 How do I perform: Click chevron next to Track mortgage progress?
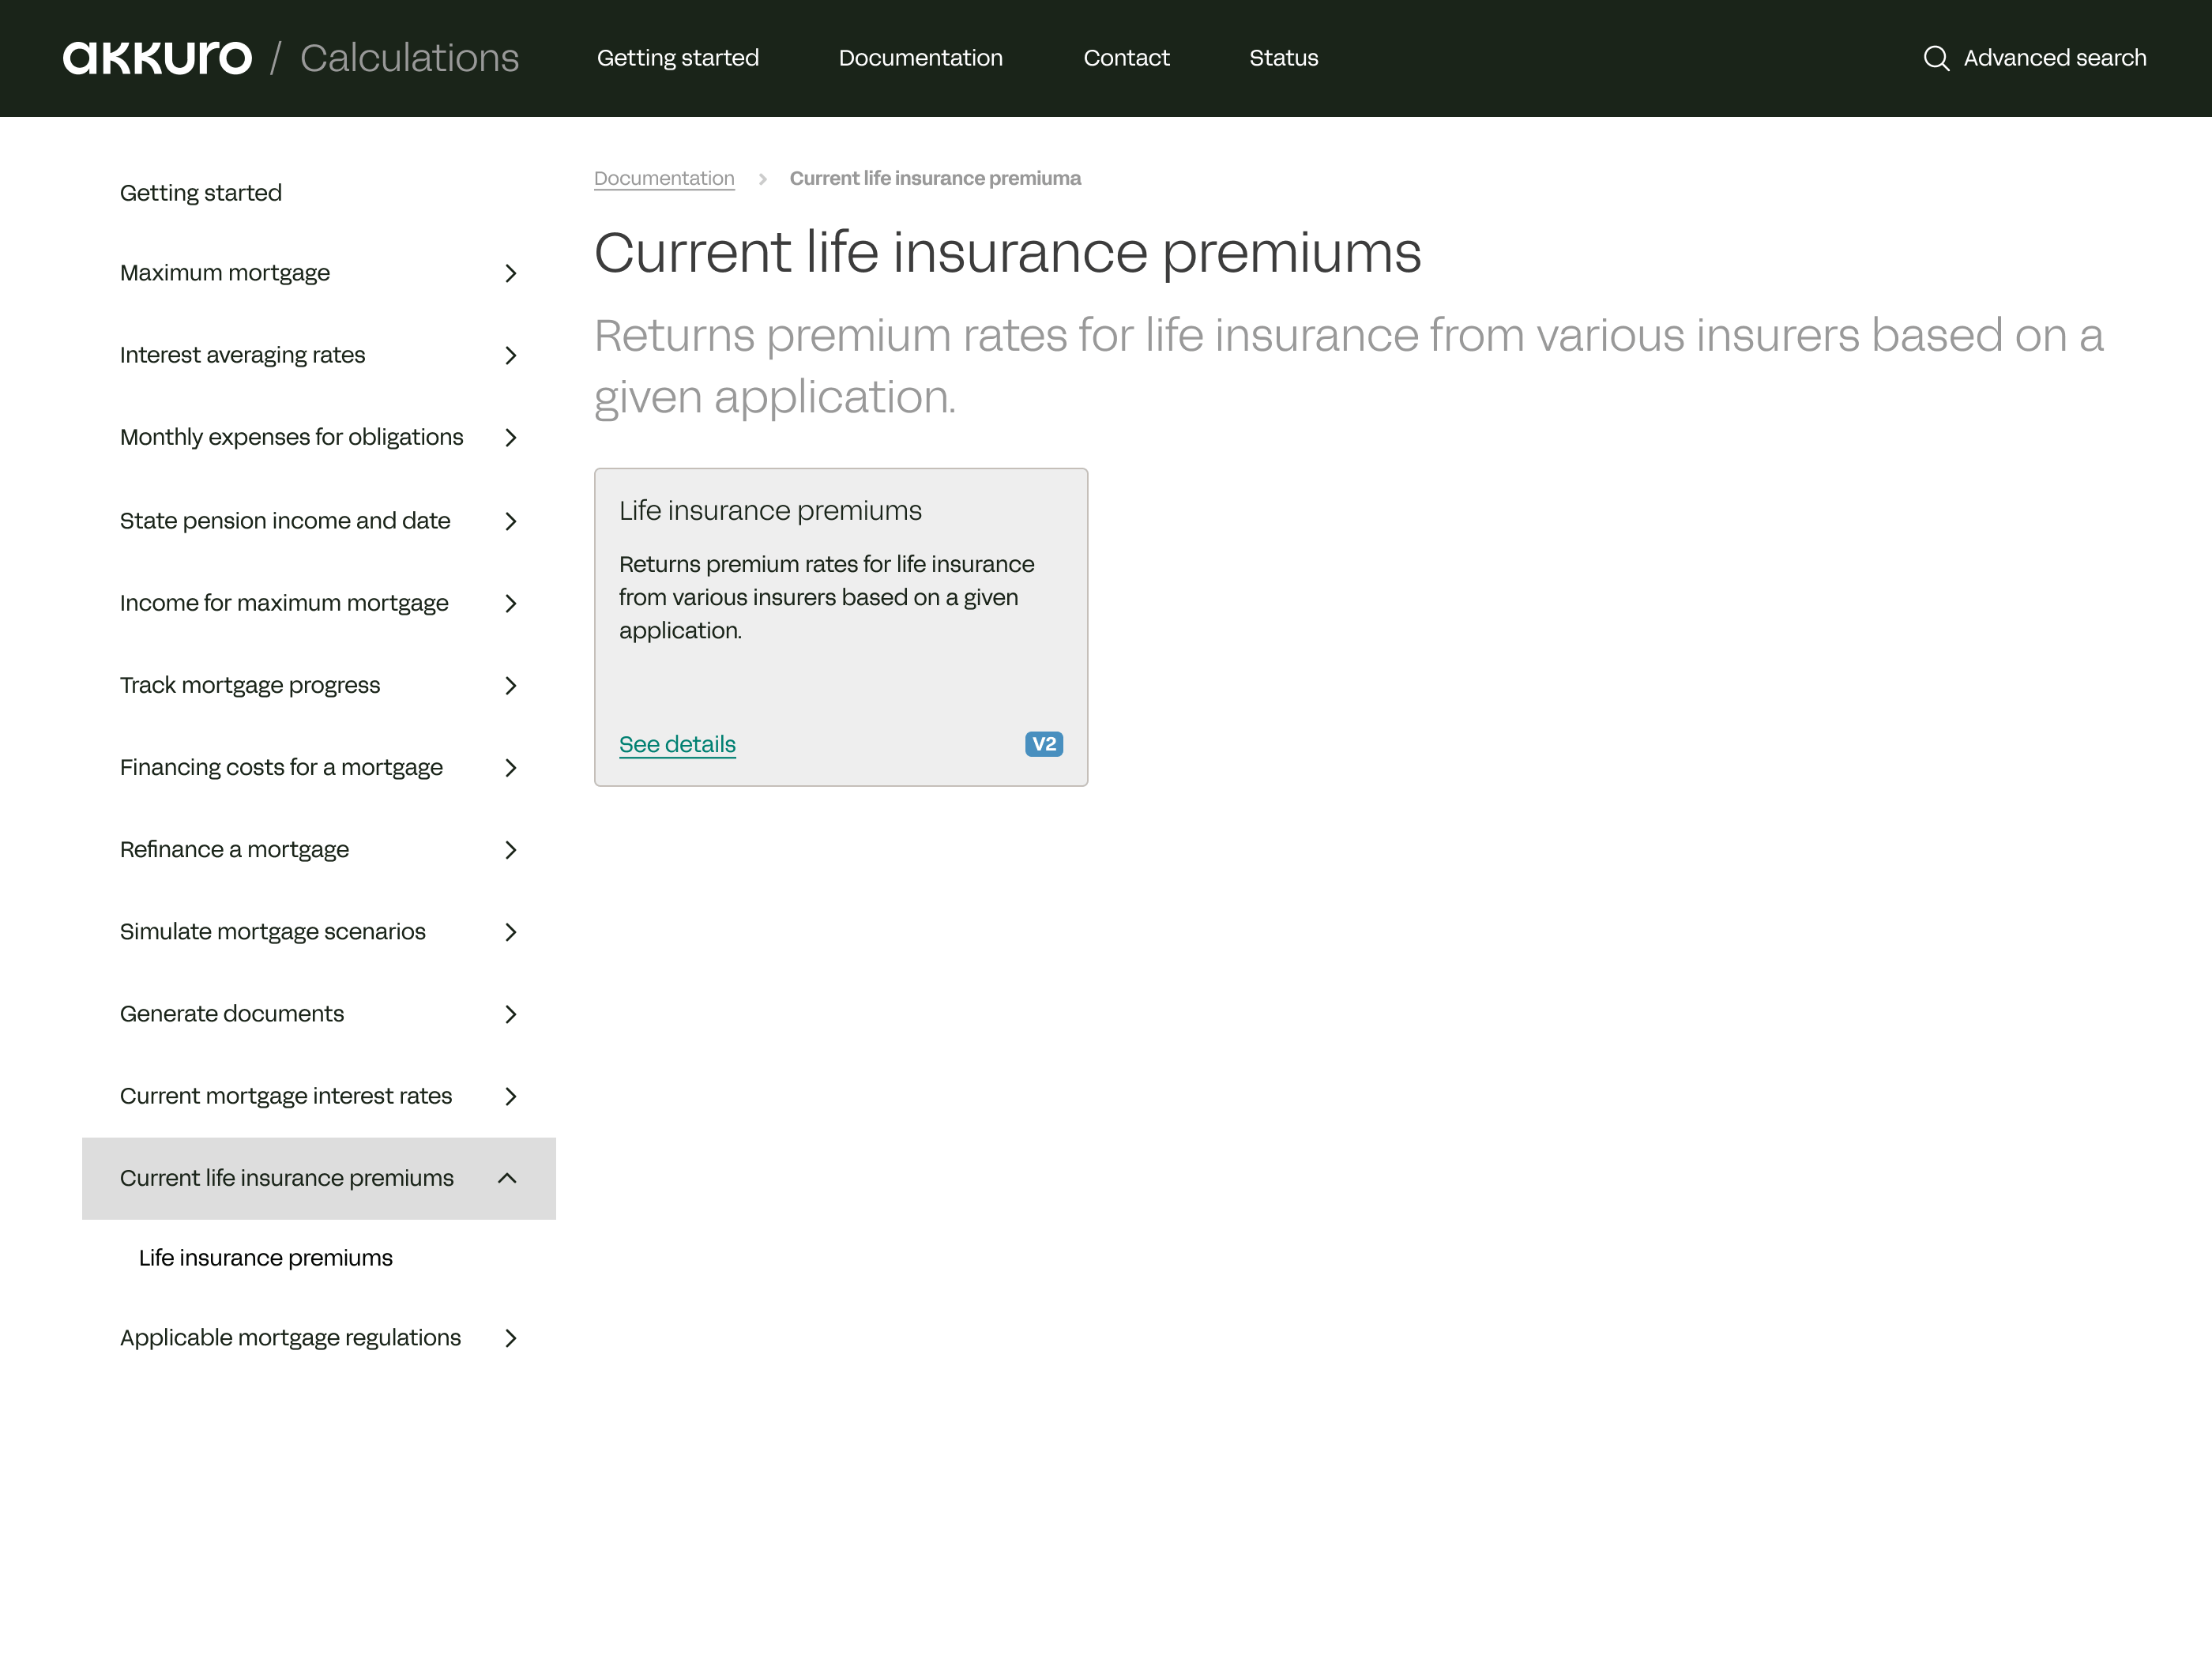pos(510,685)
